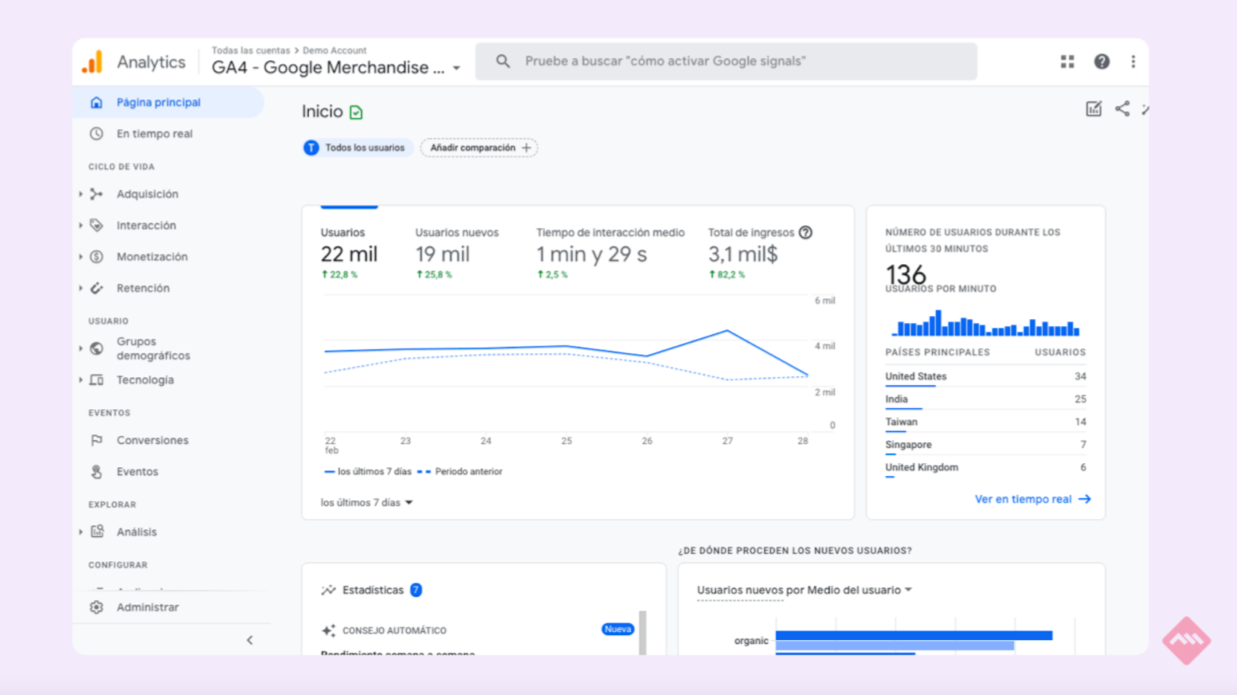The image size is (1237, 695).
Task: Click the Eventos touch icon
Action: pos(96,471)
